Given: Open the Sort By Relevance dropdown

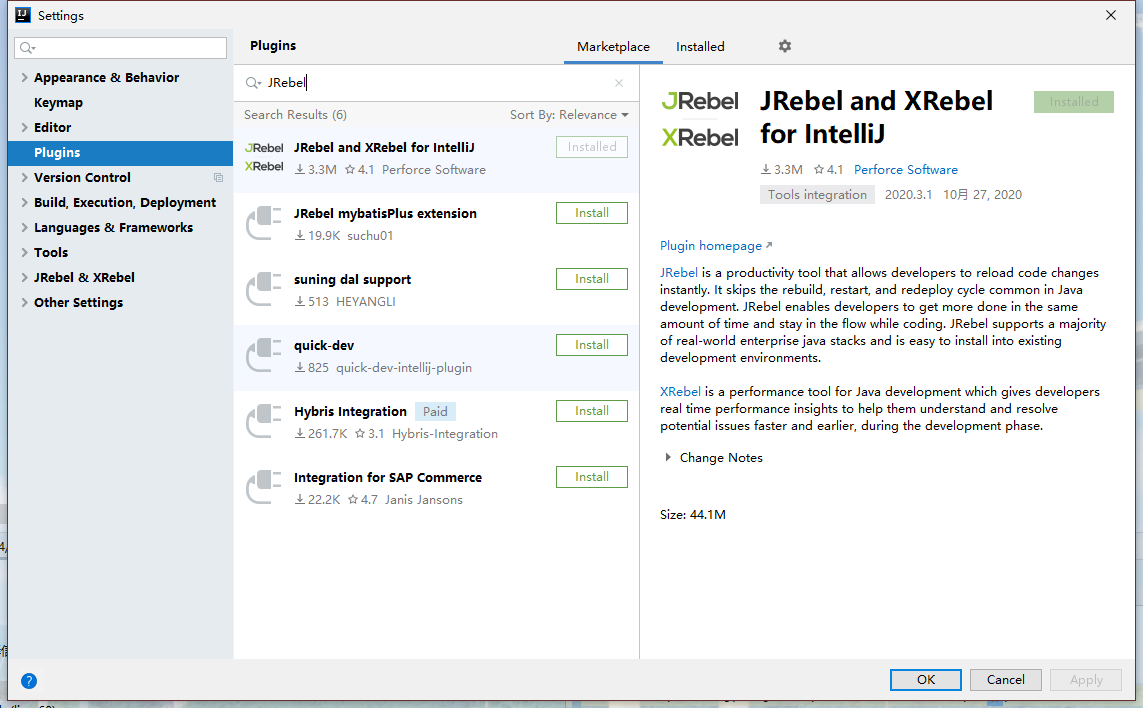Looking at the screenshot, I should [568, 115].
